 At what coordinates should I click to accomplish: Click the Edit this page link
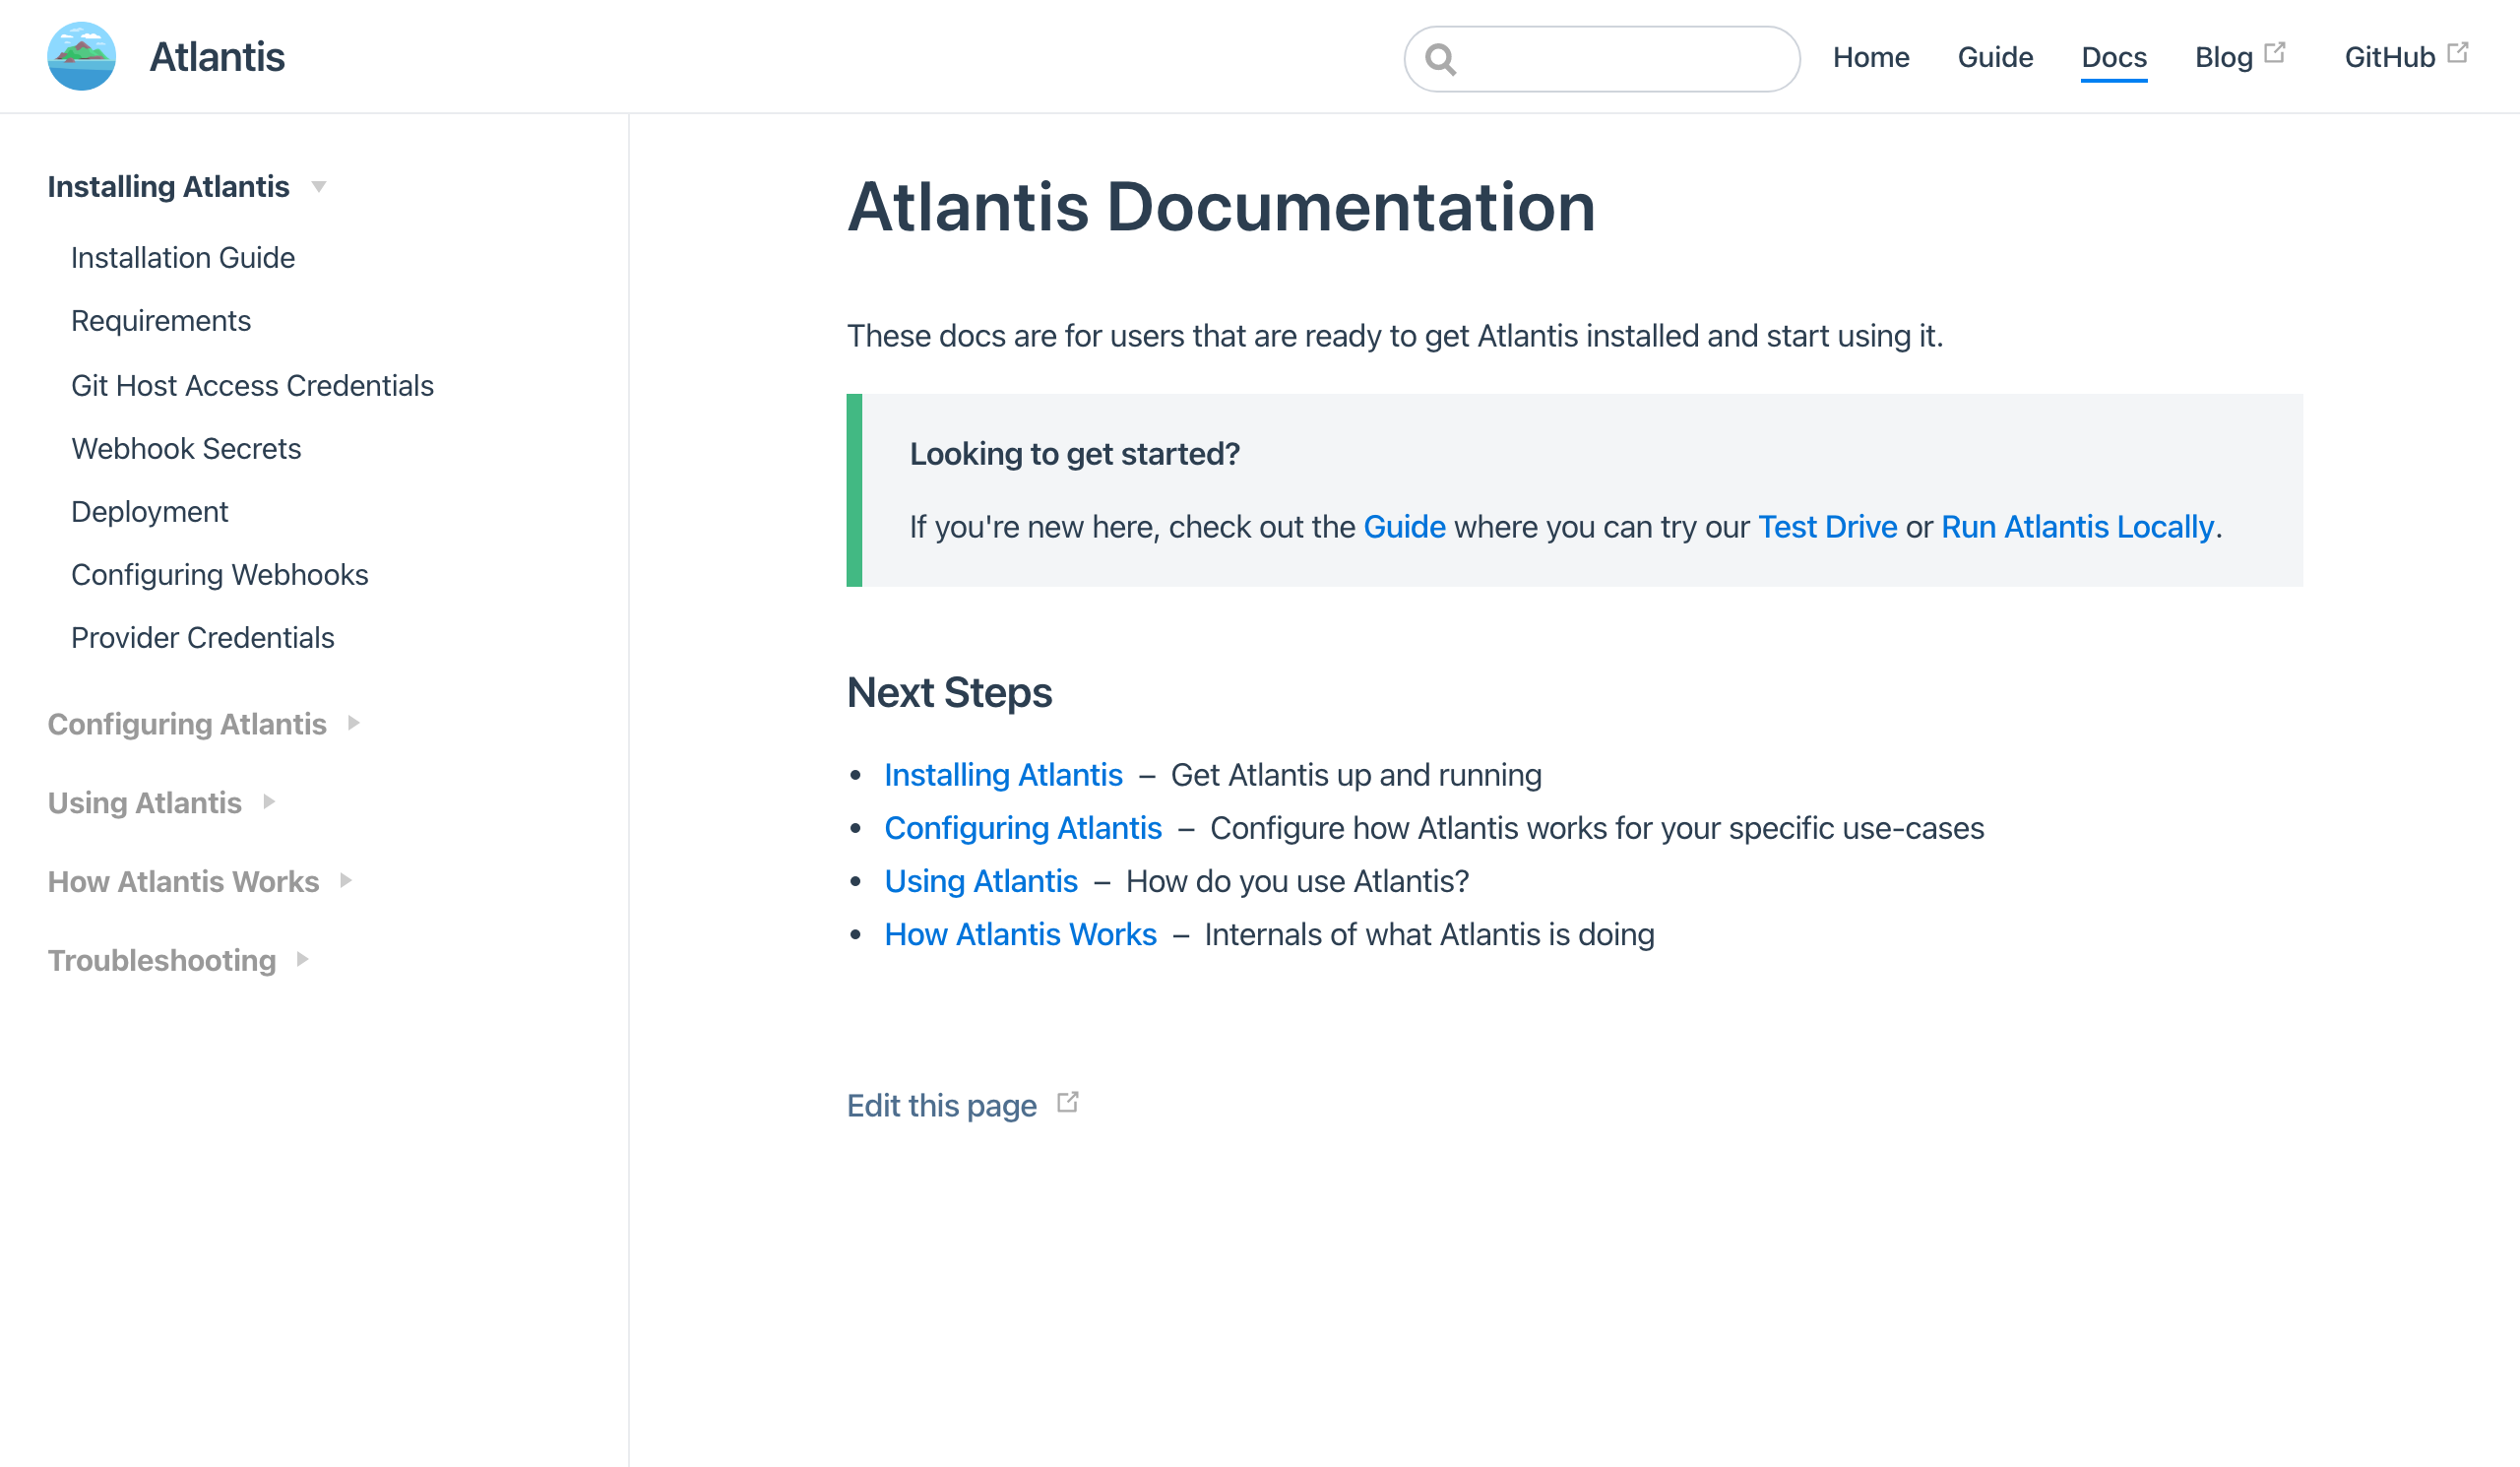coord(942,1106)
